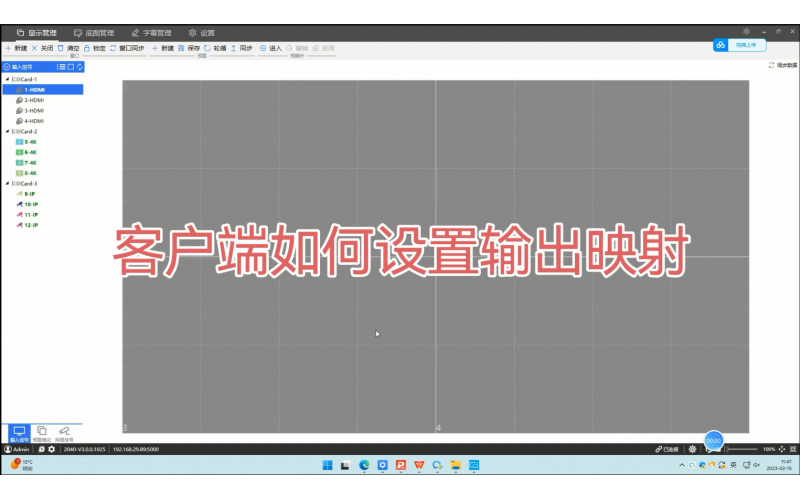
Task: Click the 同步 upload button
Action: [x=241, y=48]
